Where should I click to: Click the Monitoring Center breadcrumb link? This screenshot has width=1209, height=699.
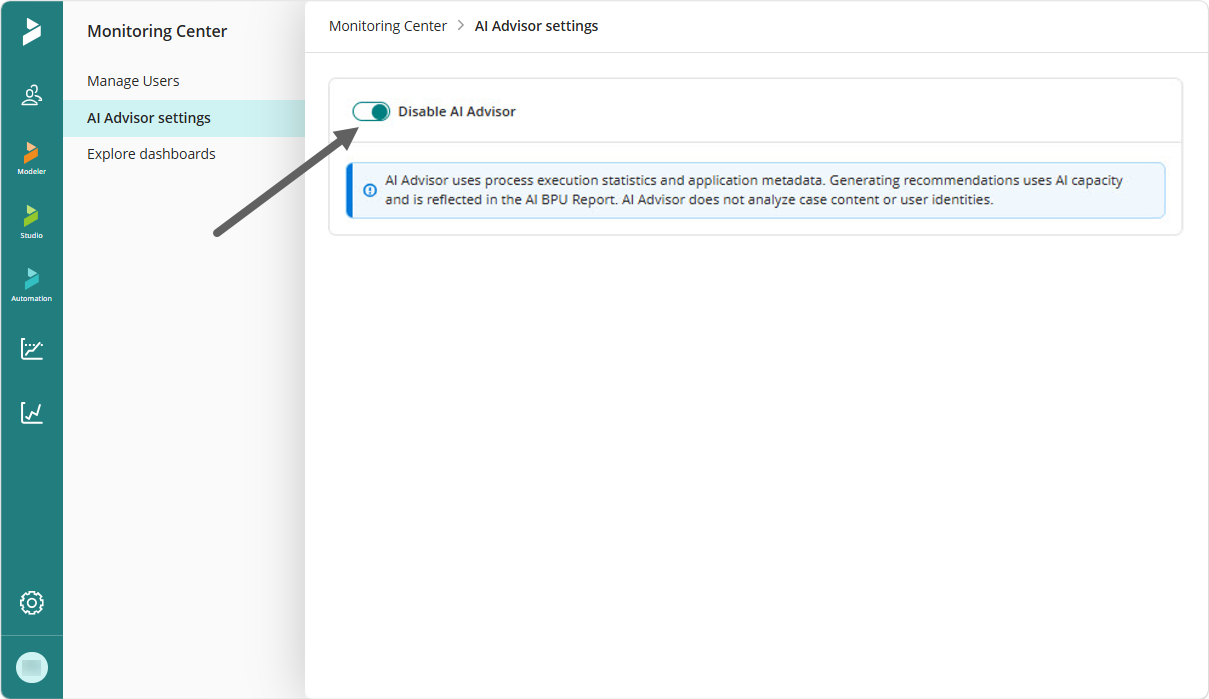click(388, 26)
